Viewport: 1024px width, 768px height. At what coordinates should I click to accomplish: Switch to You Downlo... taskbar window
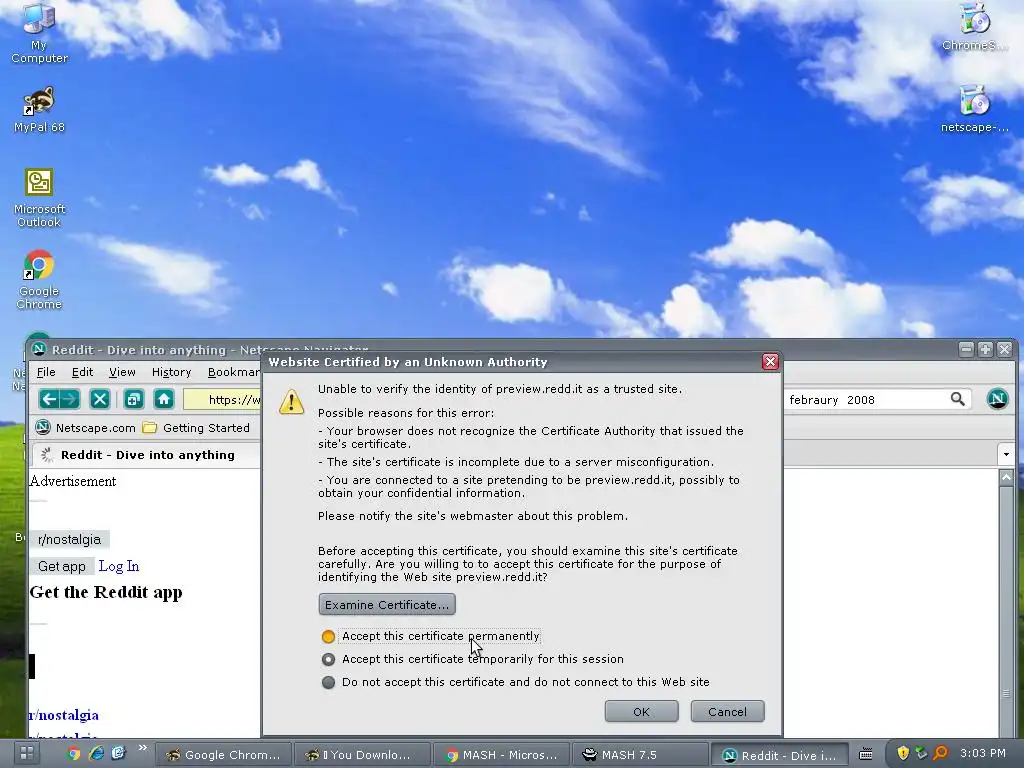362,754
